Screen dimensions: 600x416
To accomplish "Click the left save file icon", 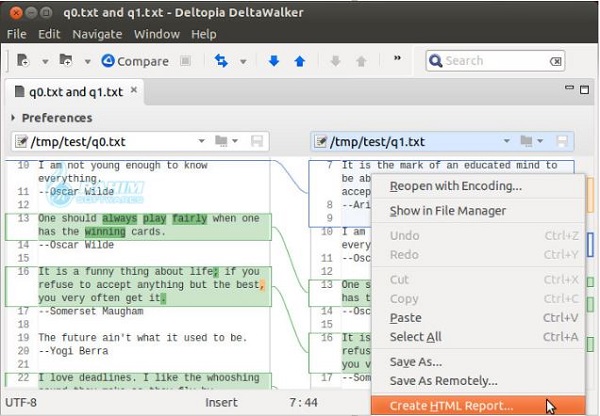I will click(x=257, y=141).
